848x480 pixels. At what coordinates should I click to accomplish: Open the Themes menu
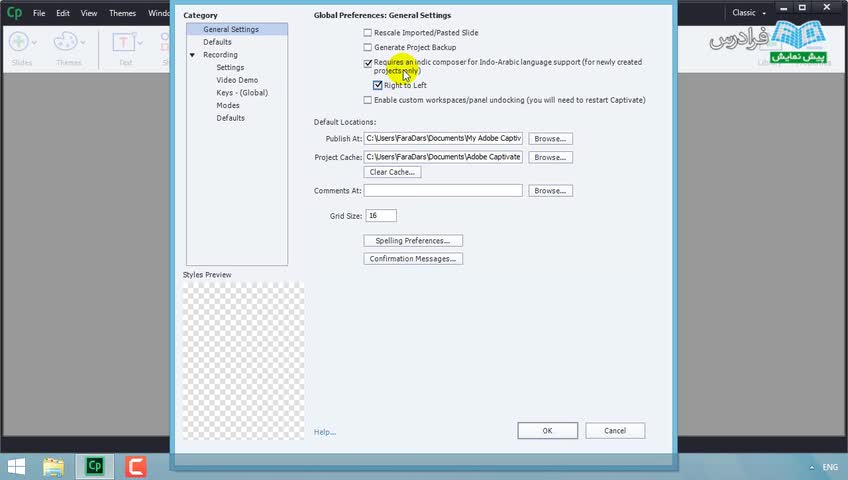tap(122, 13)
